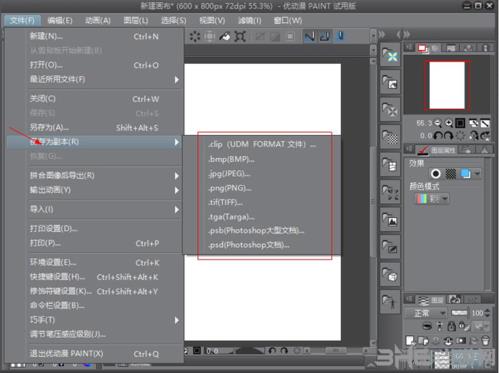The width and height of the screenshot is (499, 373).
Task: Toggle the border effect circle icon
Action: (x=436, y=174)
